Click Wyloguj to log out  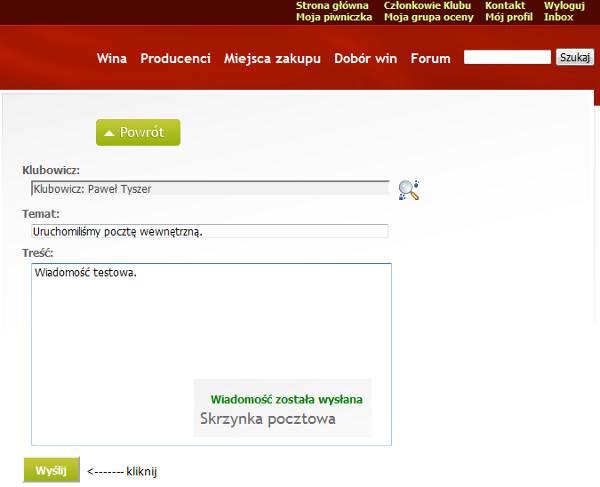[564, 6]
